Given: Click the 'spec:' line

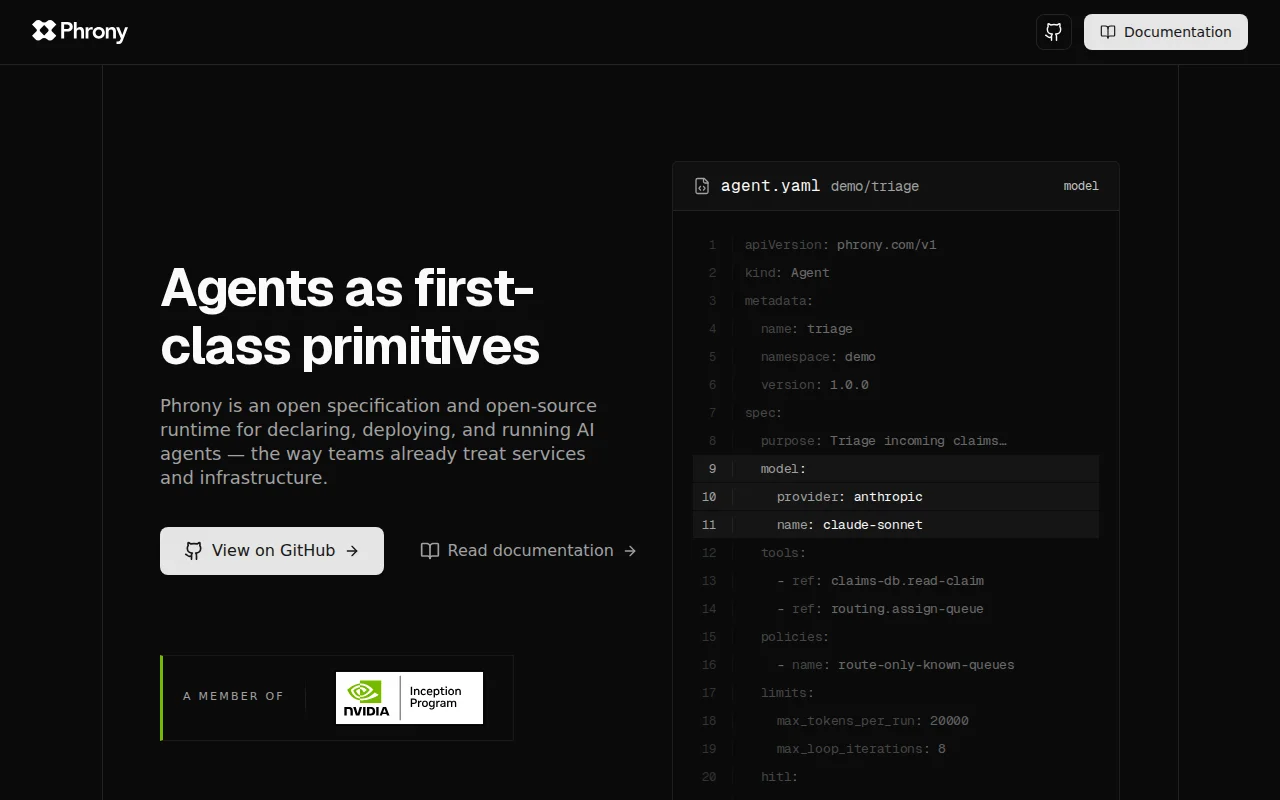Looking at the screenshot, I should [x=896, y=413].
